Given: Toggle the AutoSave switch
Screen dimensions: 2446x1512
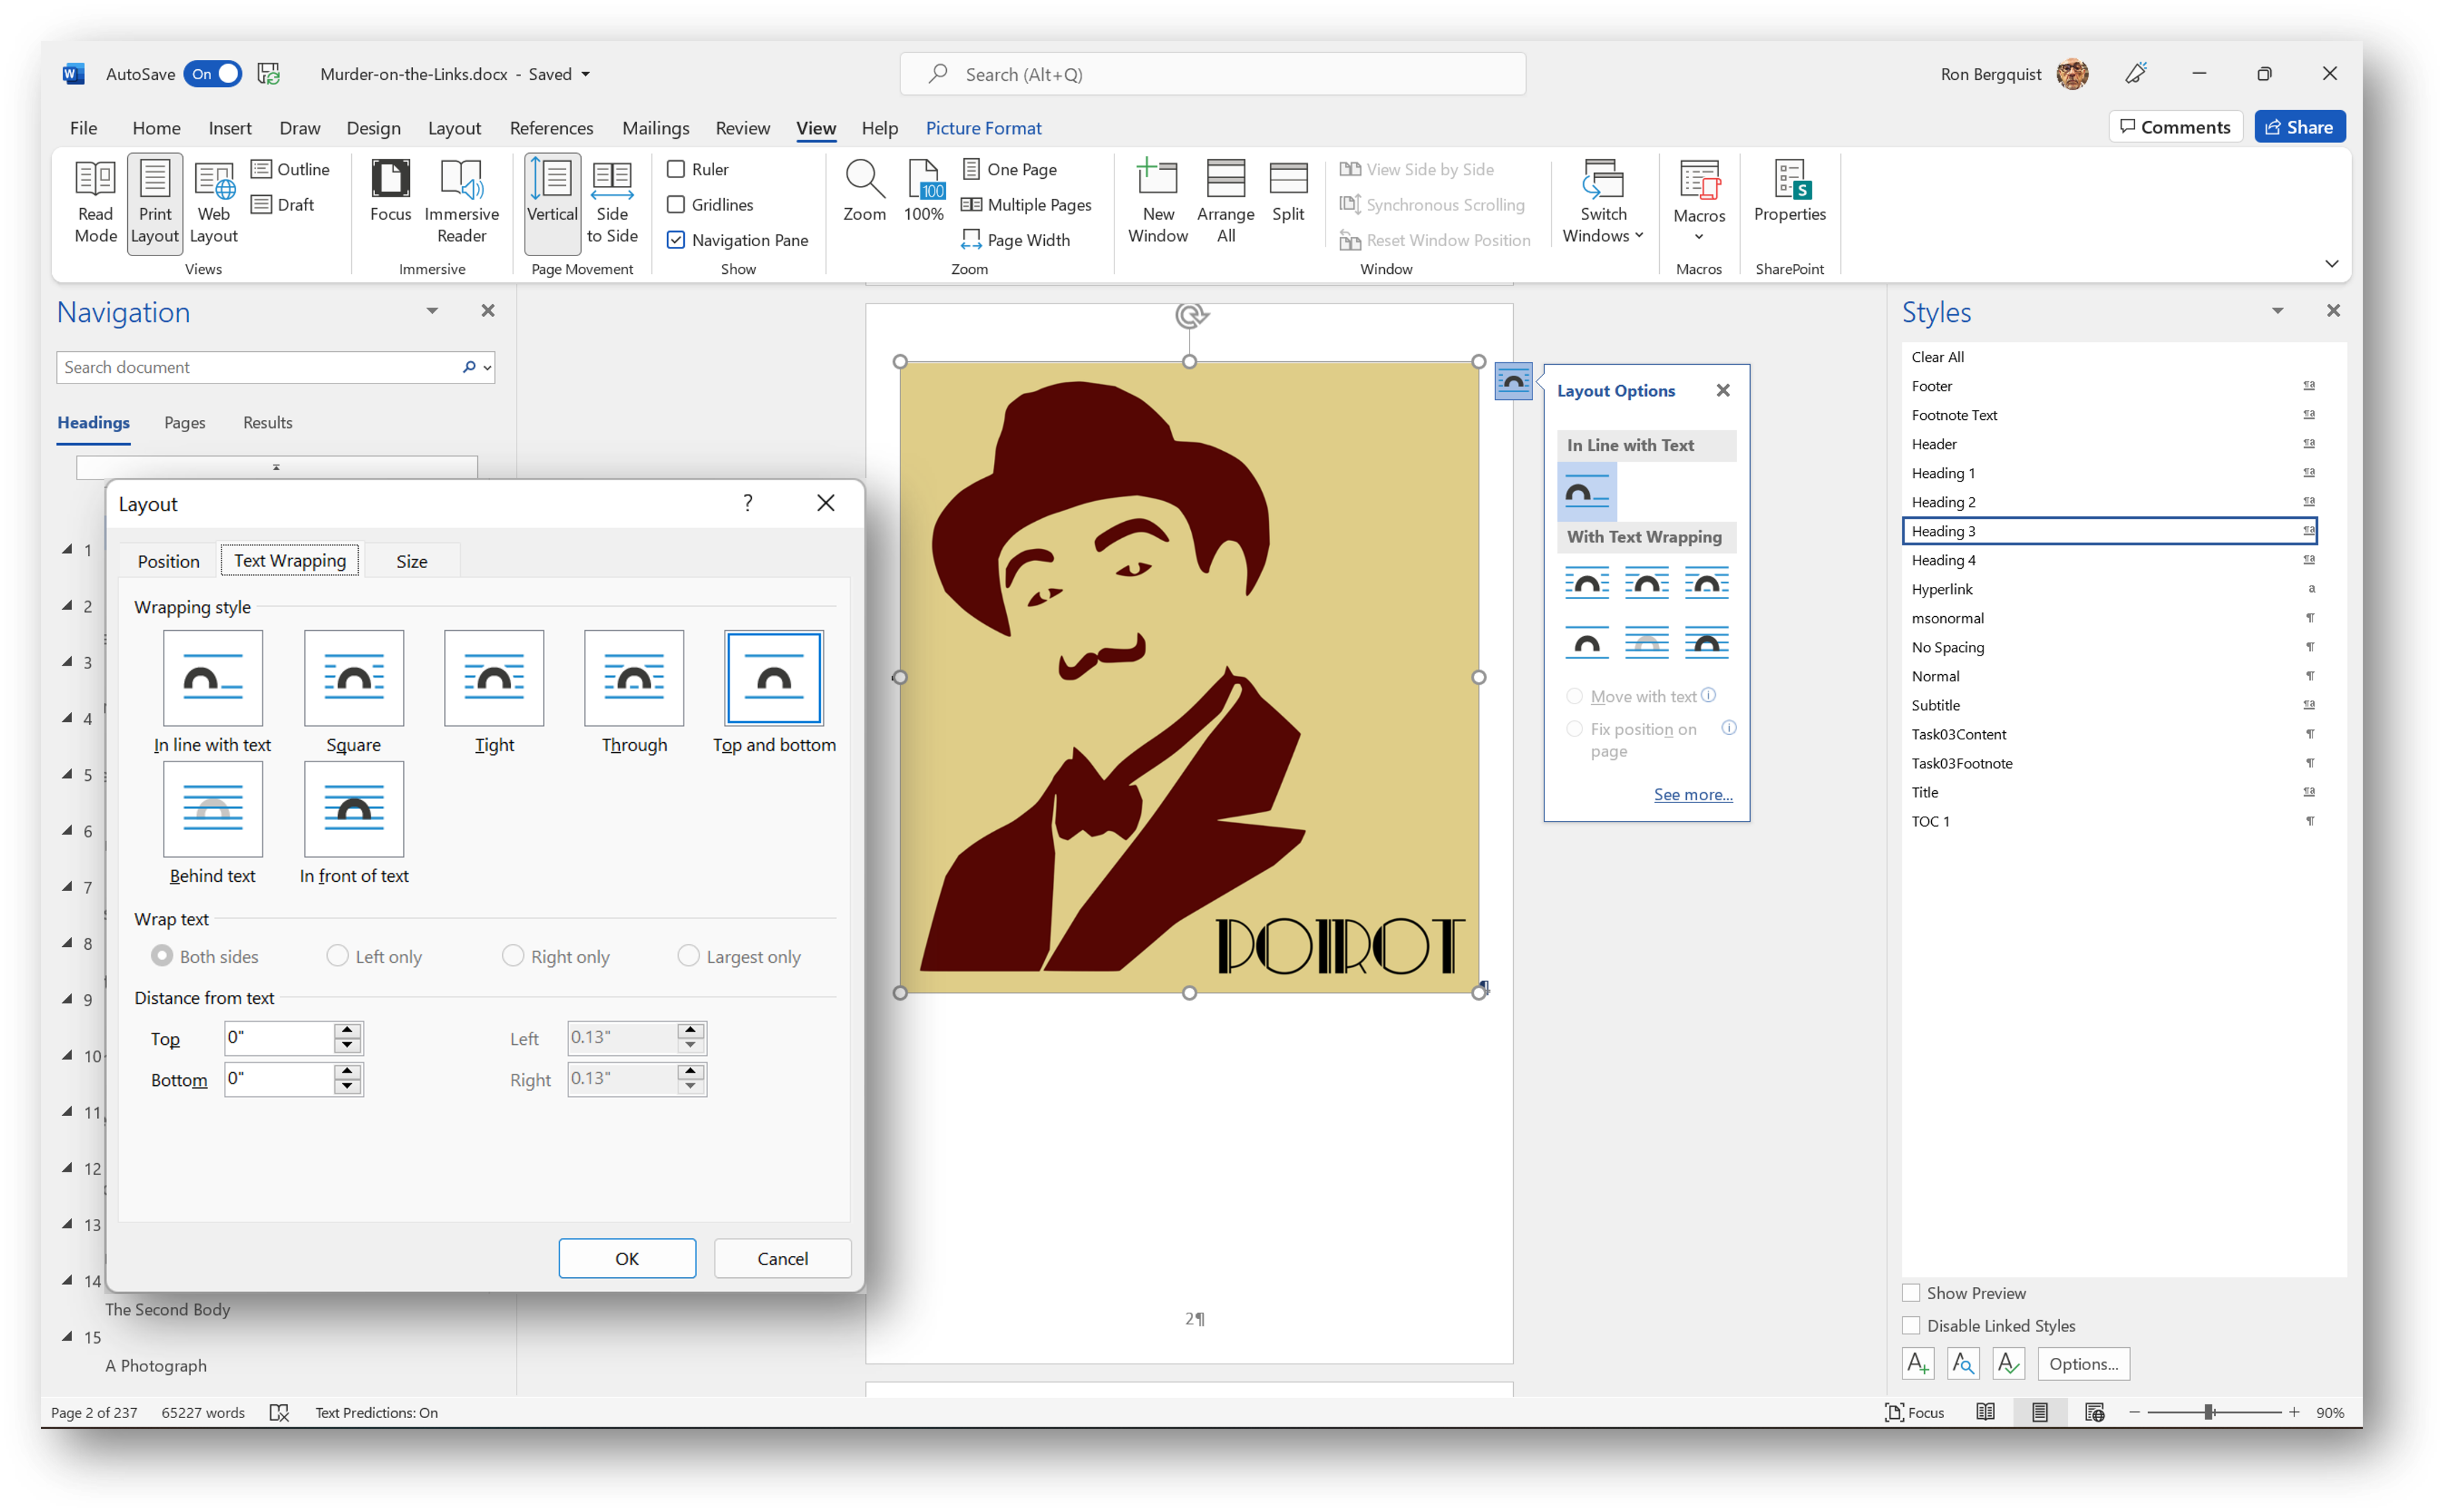Looking at the screenshot, I should coord(213,74).
